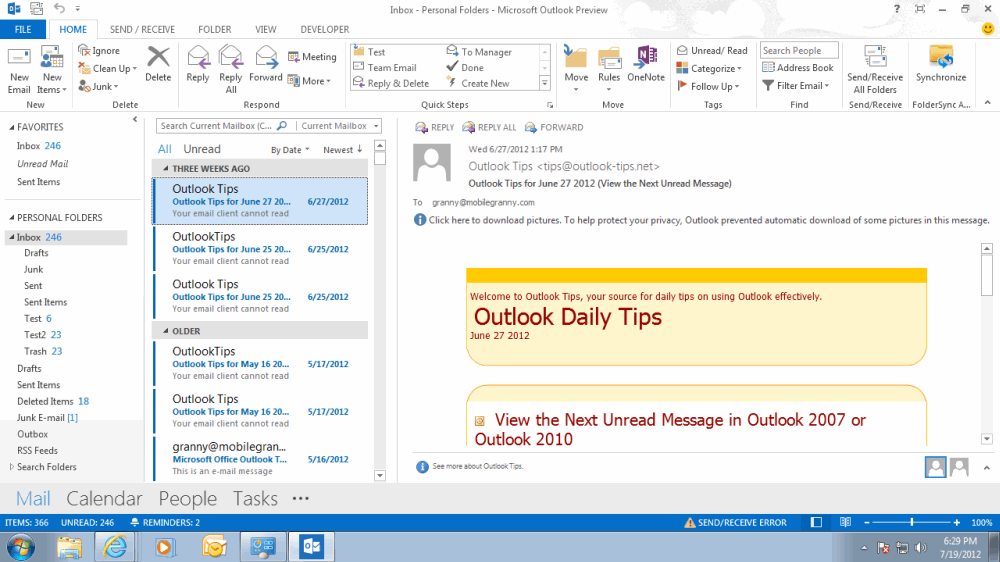Toggle Newest sort order
This screenshot has width=1000, height=562.
pos(342,150)
